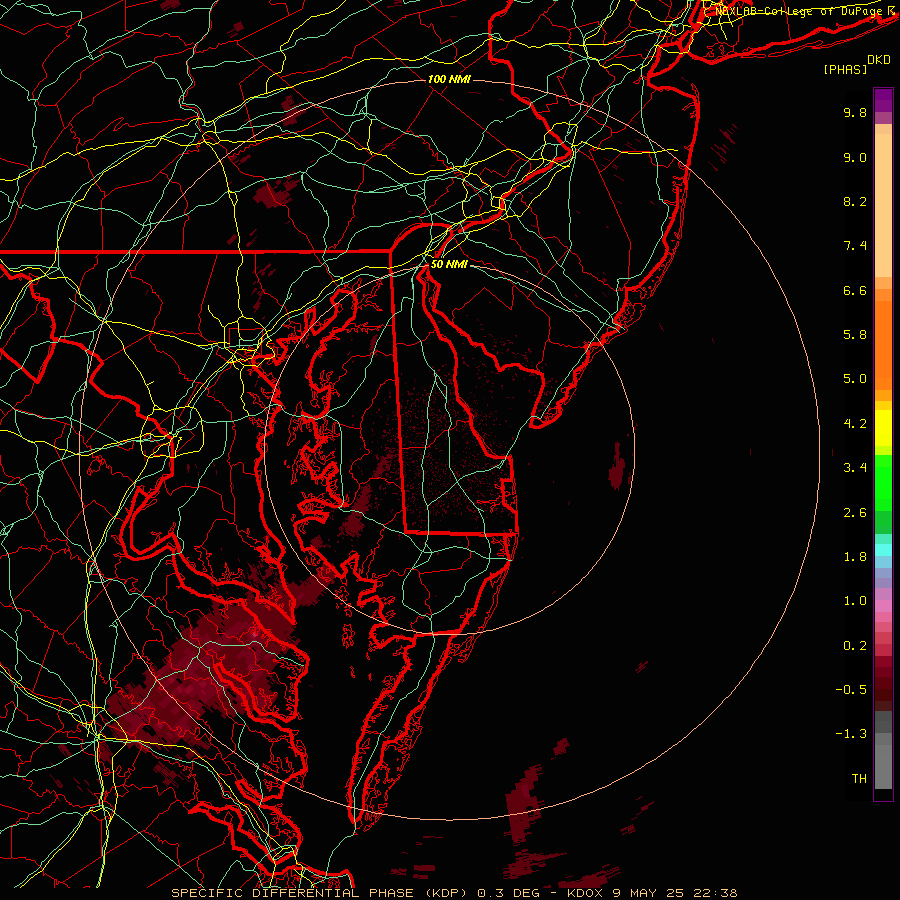The height and width of the screenshot is (900, 900).
Task: Click the 50 NMI range ring label
Action: tap(449, 264)
